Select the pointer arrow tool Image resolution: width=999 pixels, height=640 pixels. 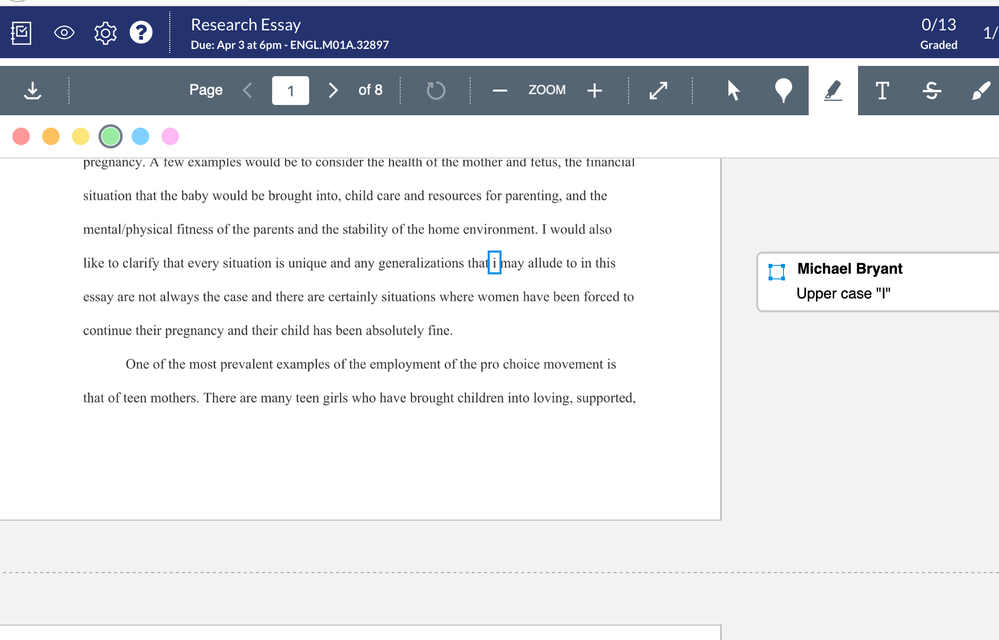tap(733, 91)
